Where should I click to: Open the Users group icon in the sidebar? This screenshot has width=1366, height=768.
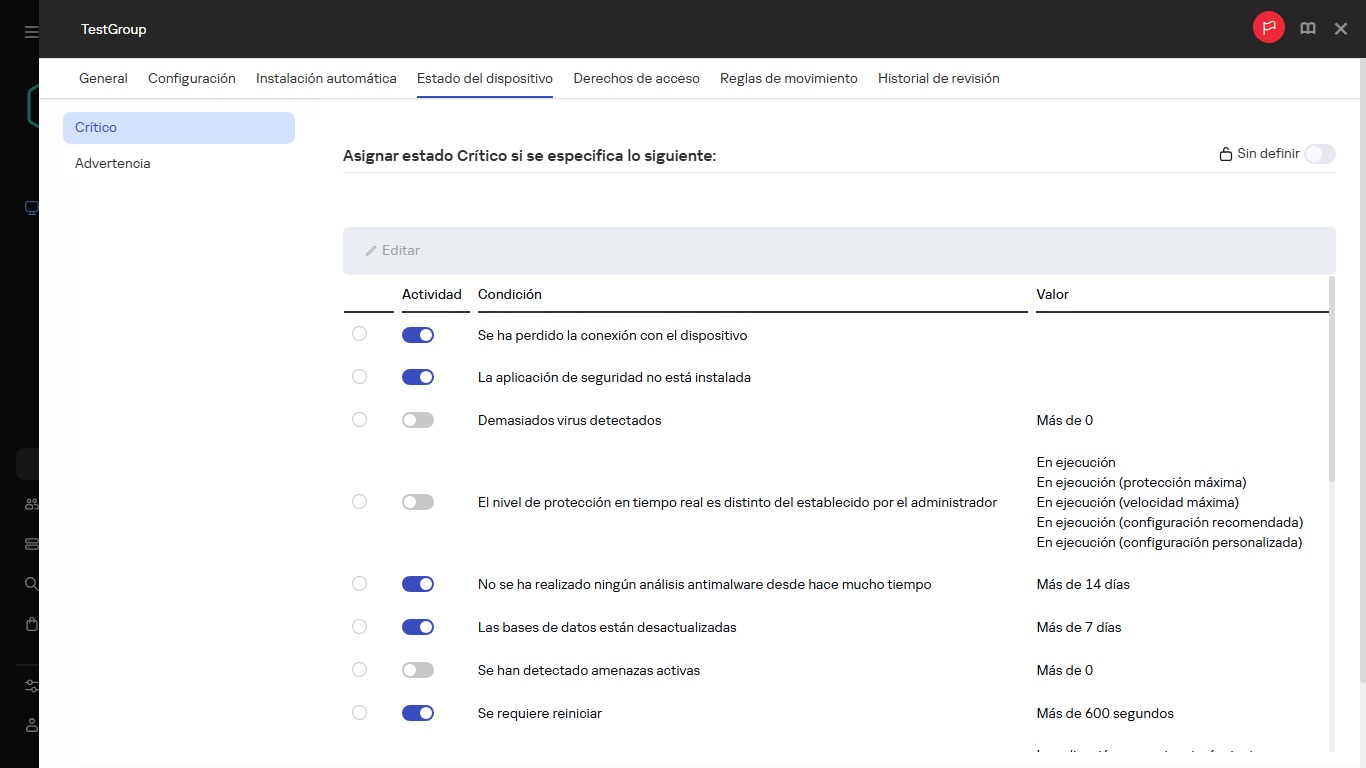[30, 504]
